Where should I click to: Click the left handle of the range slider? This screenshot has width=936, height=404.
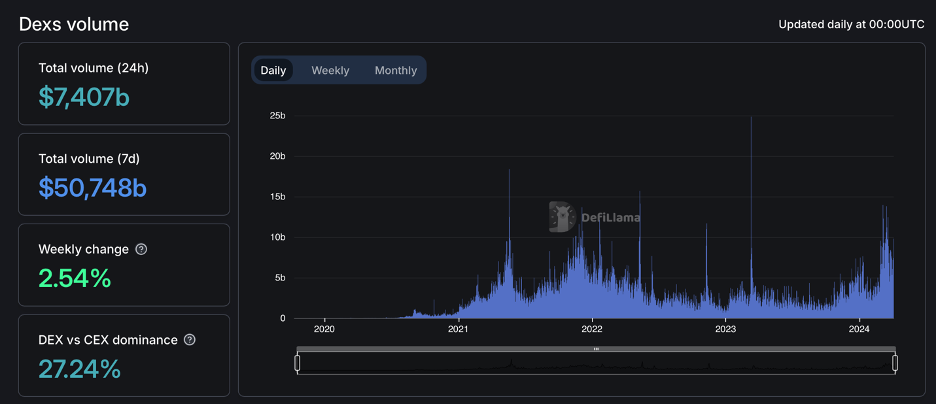point(297,362)
